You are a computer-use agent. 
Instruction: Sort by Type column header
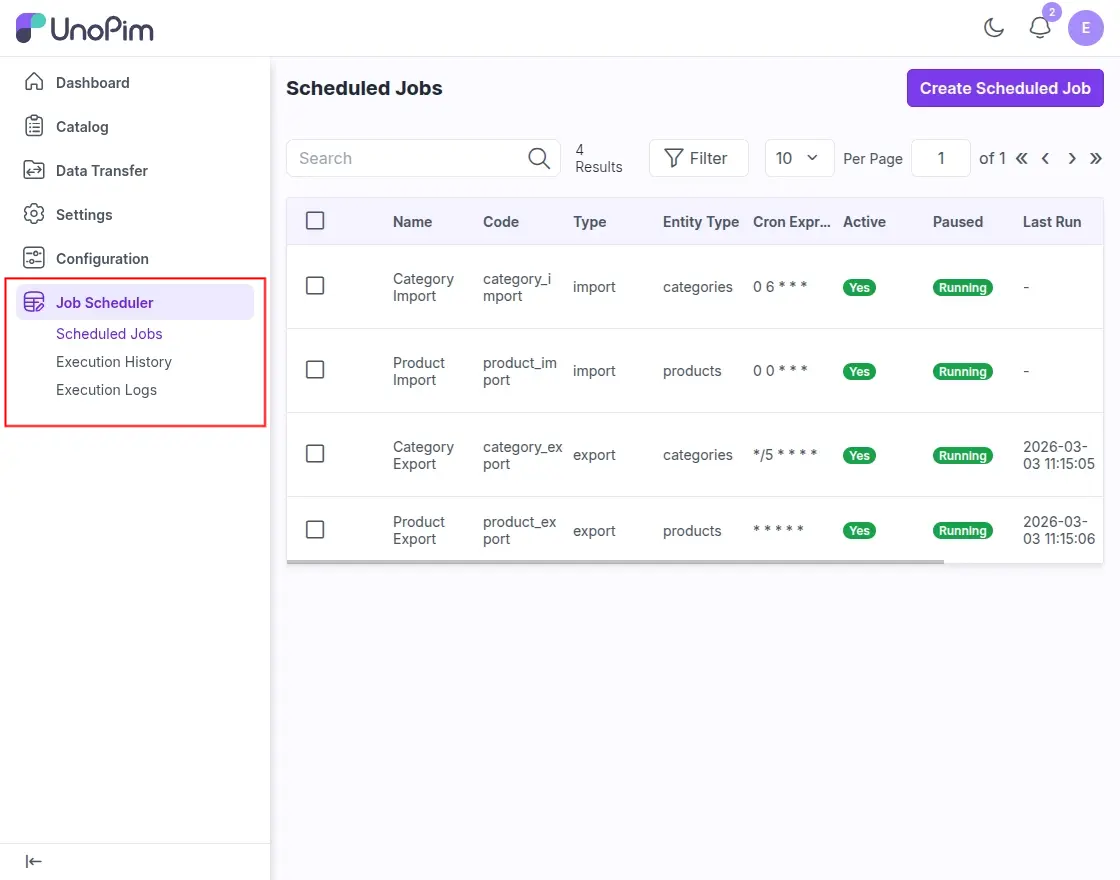pos(589,221)
